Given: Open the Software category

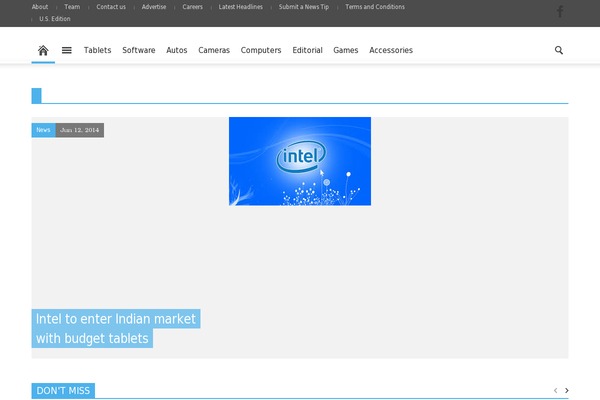Looking at the screenshot, I should [x=139, y=50].
